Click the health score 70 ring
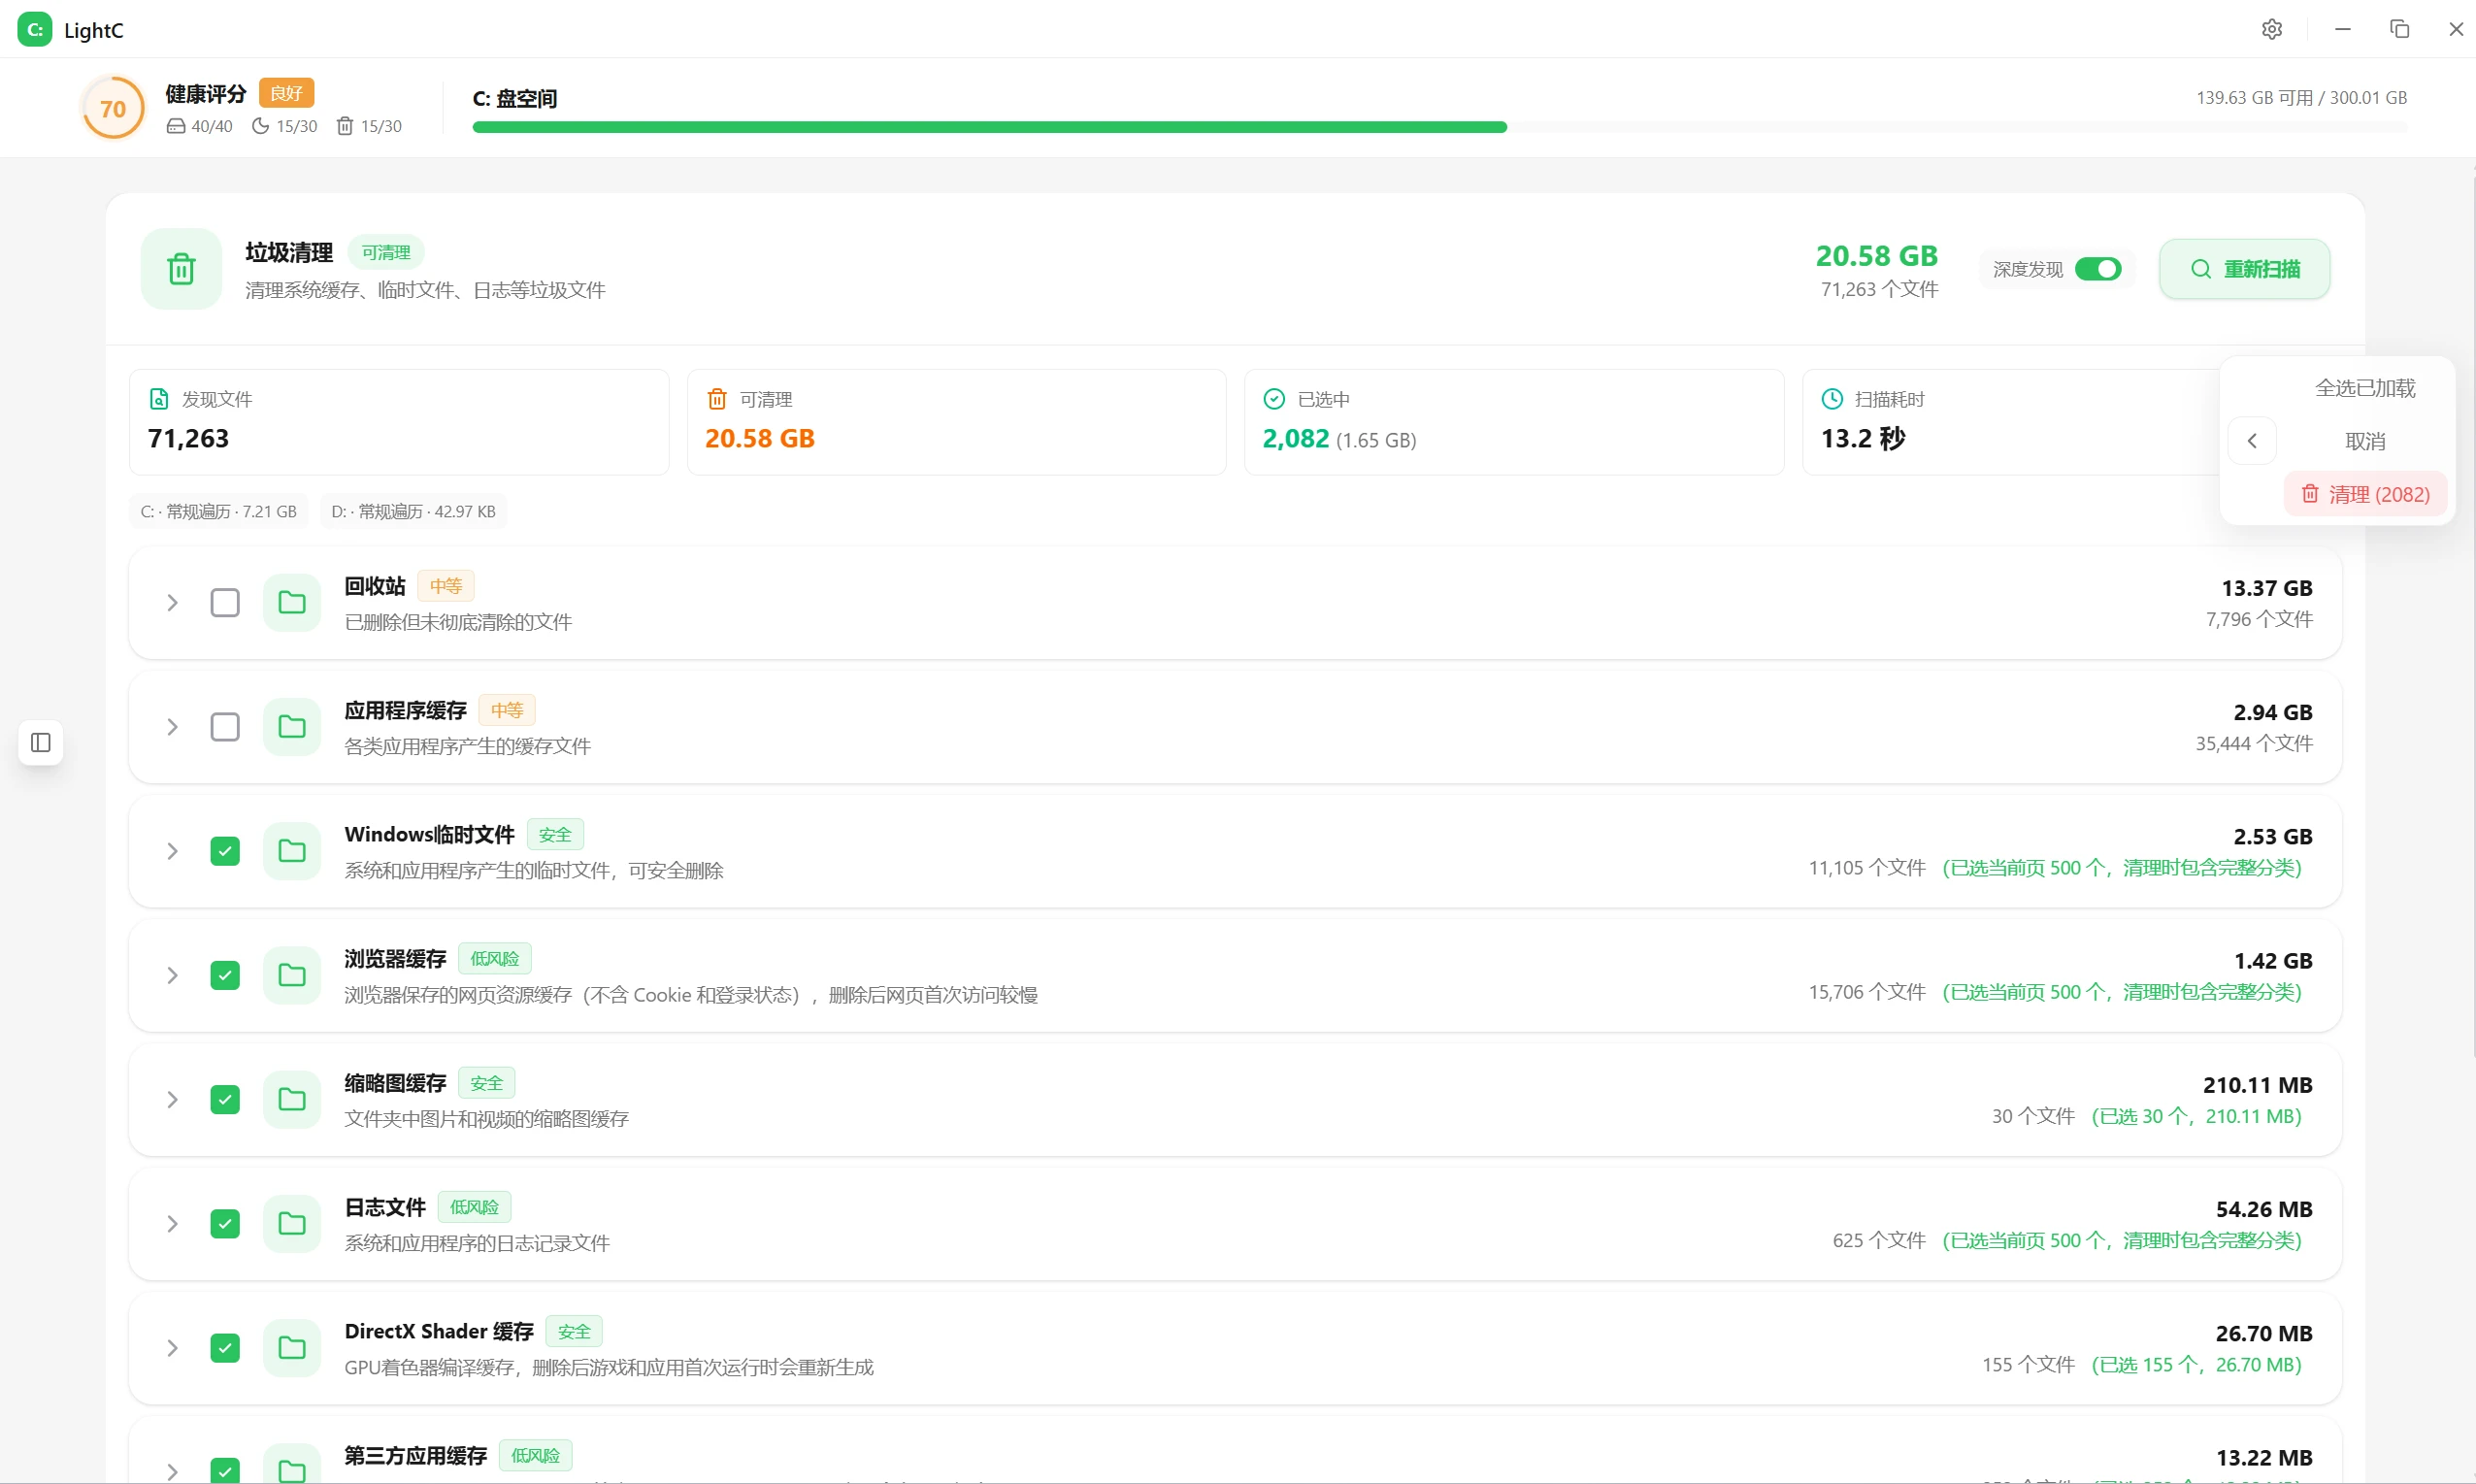Viewport: 2476px width, 1484px height. (113, 108)
